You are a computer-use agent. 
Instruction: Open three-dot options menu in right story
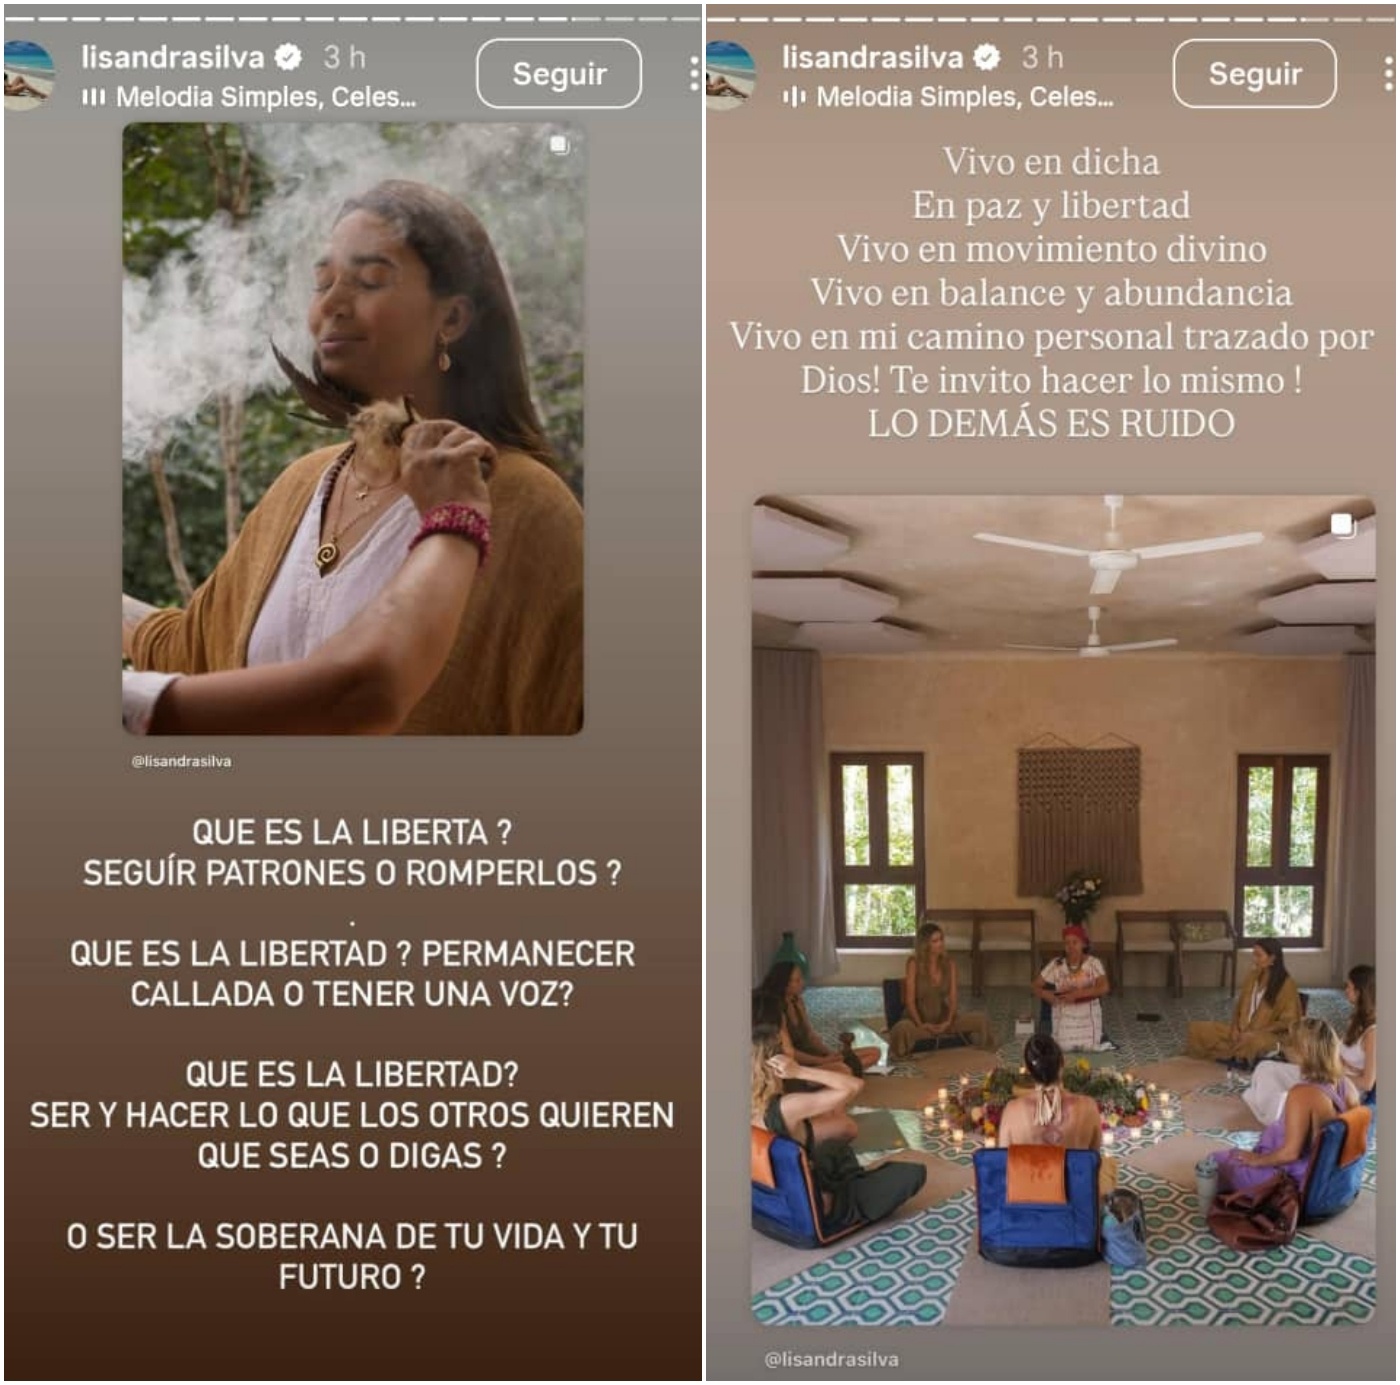pyautogui.click(x=1388, y=74)
